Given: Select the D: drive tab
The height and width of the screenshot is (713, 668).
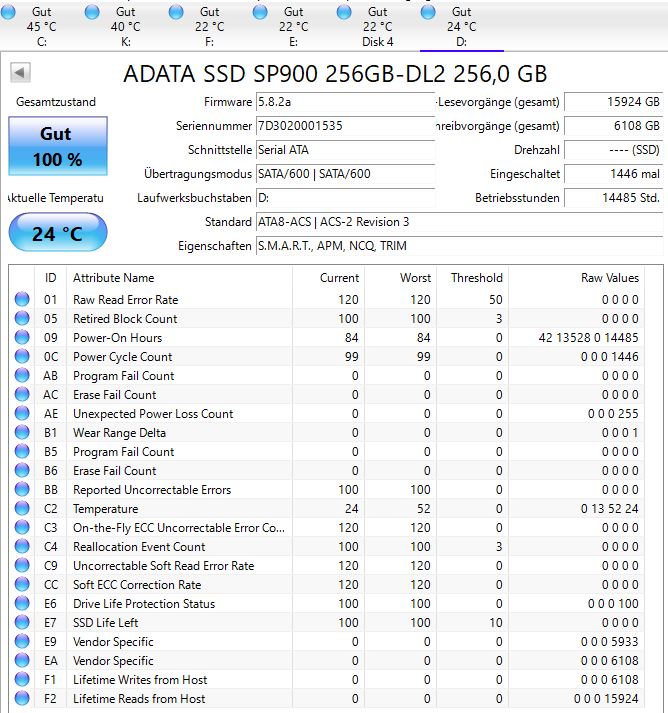Looking at the screenshot, I should (x=462, y=26).
